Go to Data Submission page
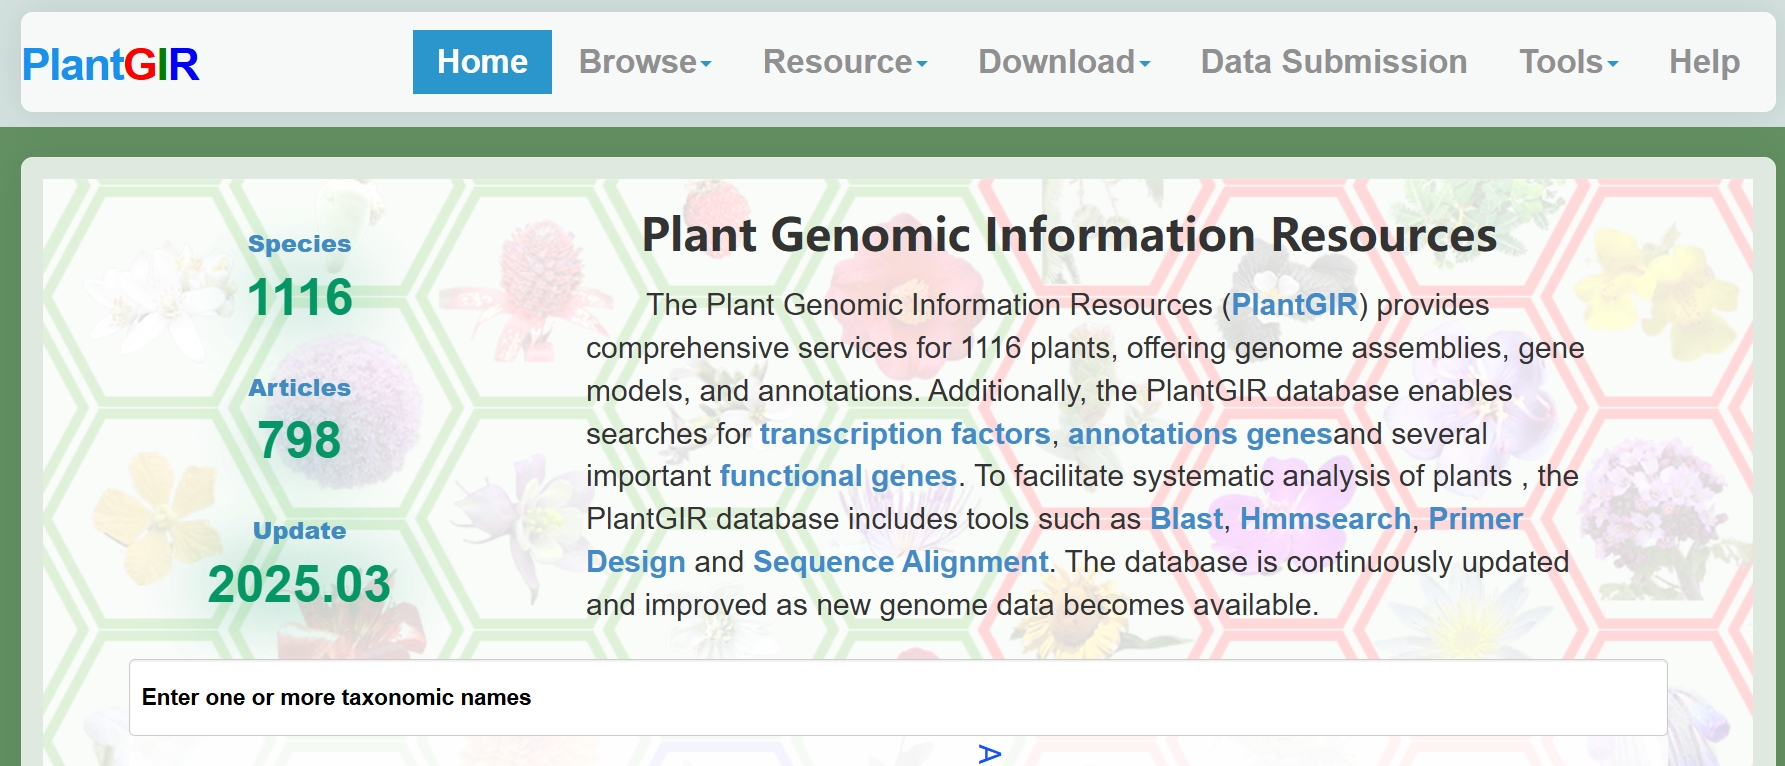Image resolution: width=1785 pixels, height=766 pixels. (x=1334, y=62)
